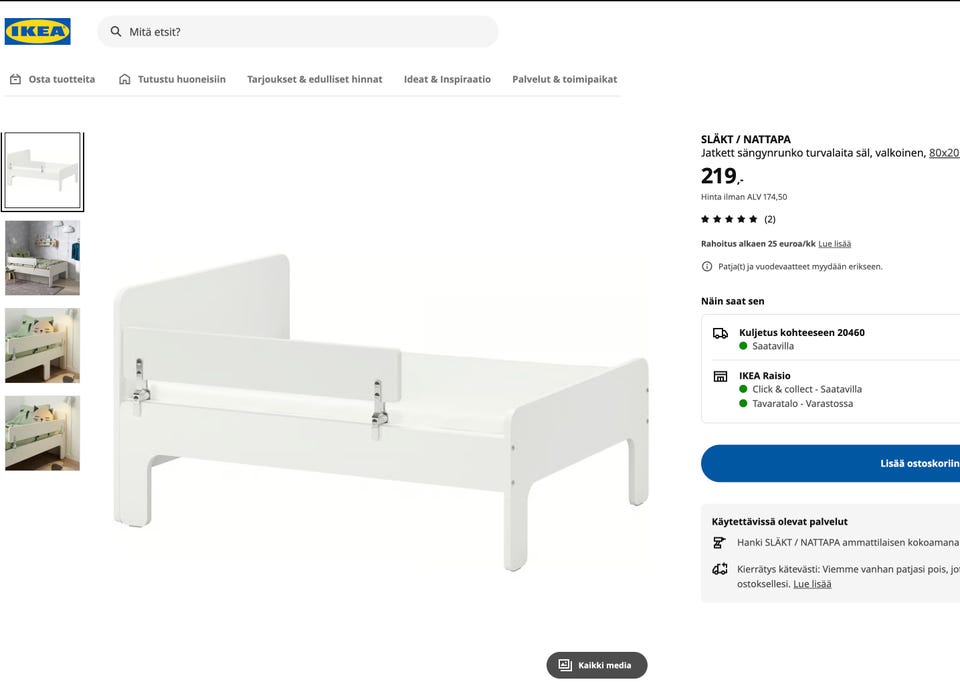Click the search magnifier icon
The width and height of the screenshot is (960, 688).
tap(116, 32)
